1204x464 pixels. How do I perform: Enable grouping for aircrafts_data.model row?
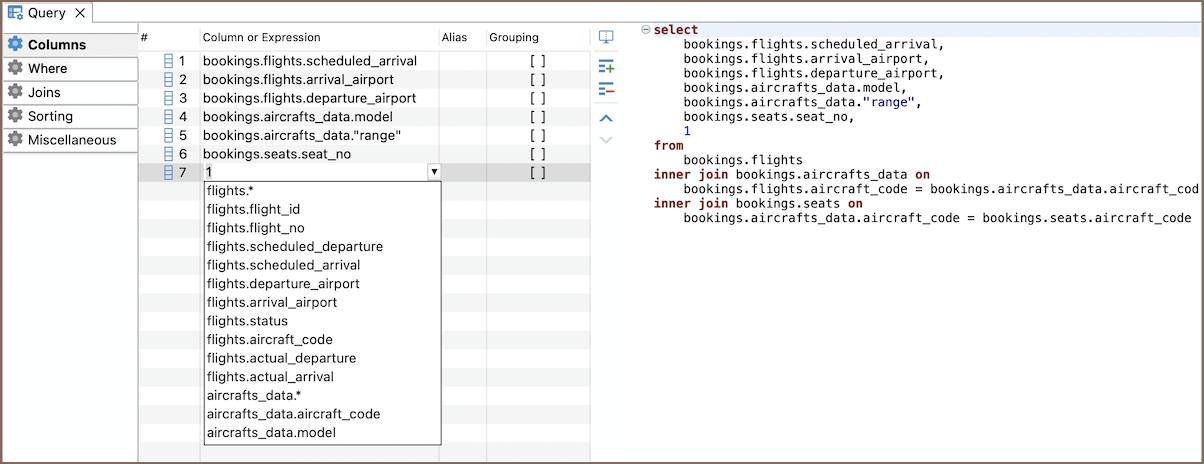coord(537,117)
